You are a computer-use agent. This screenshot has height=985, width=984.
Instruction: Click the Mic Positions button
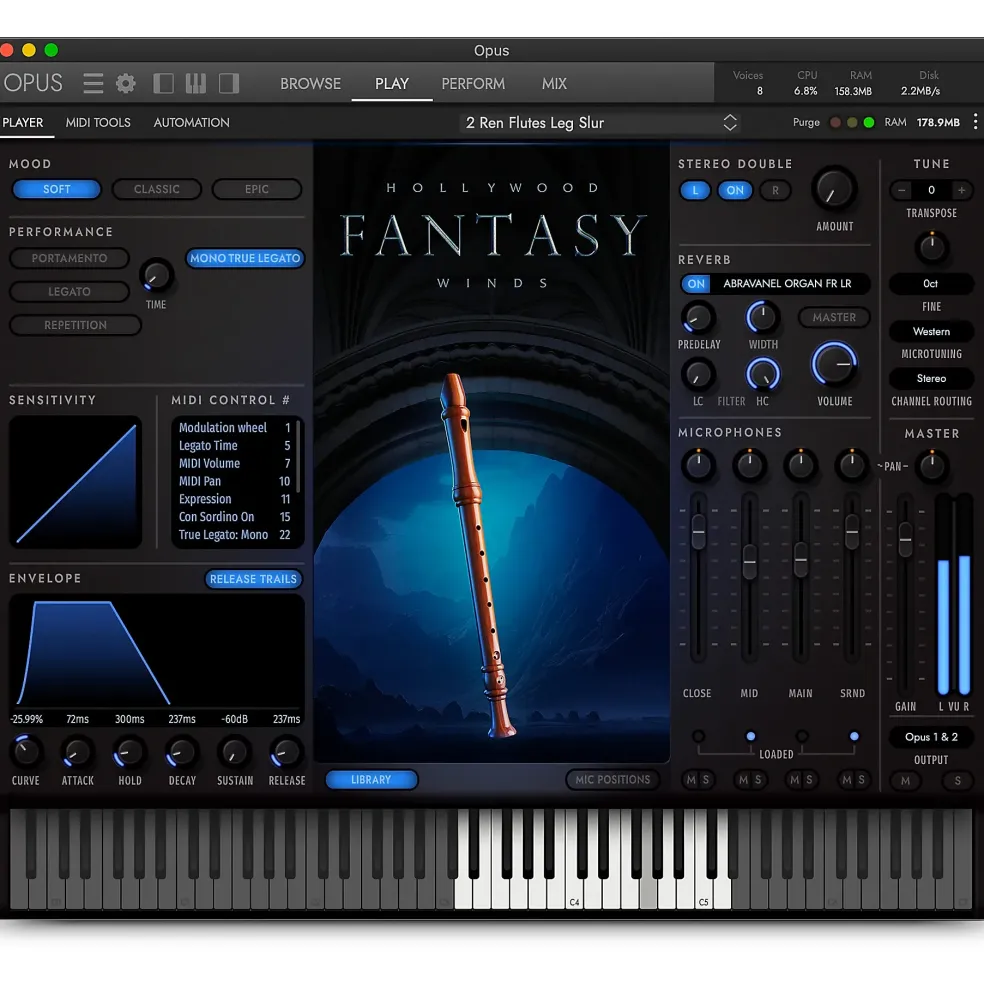(613, 780)
